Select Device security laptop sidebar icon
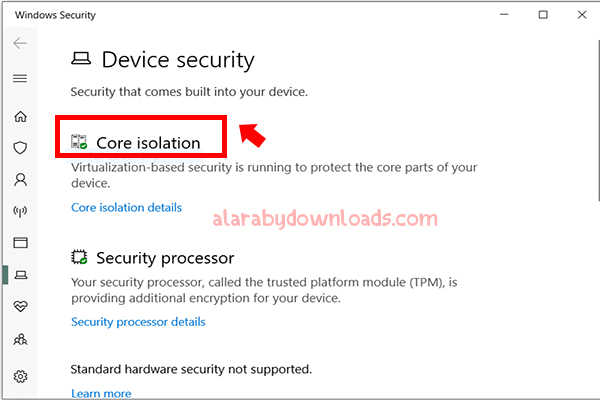Screen dimensions: 600x400 21,274
